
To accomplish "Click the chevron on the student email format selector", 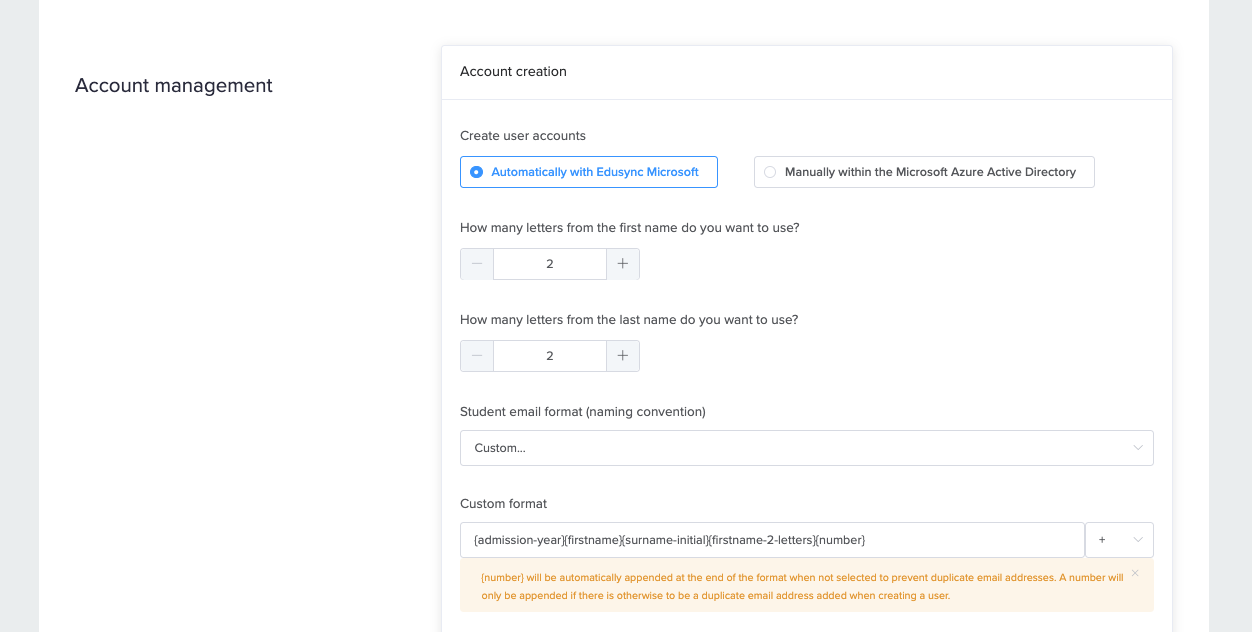I will [1138, 448].
